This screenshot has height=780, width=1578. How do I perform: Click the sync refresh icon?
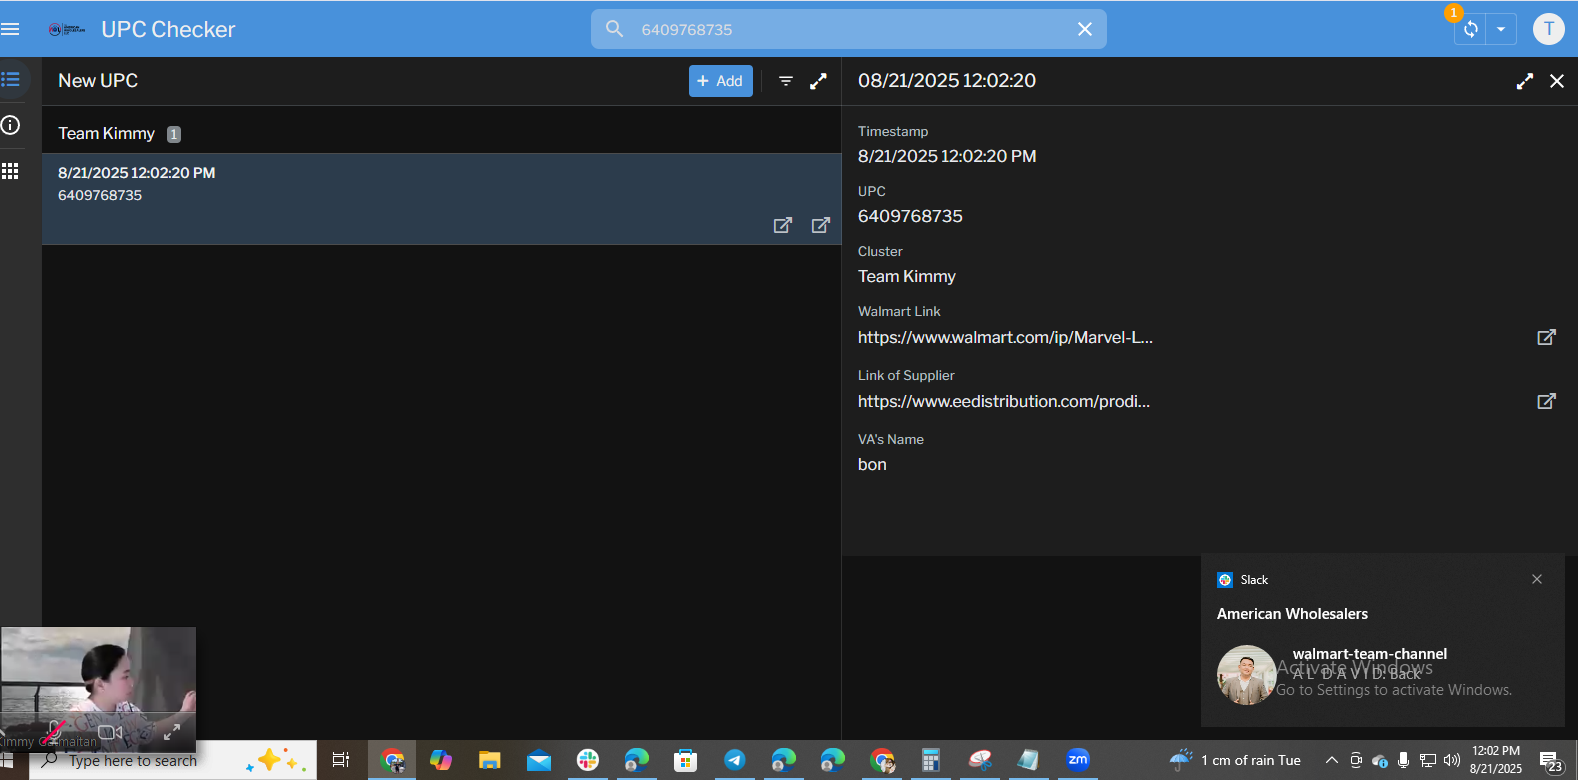point(1470,29)
